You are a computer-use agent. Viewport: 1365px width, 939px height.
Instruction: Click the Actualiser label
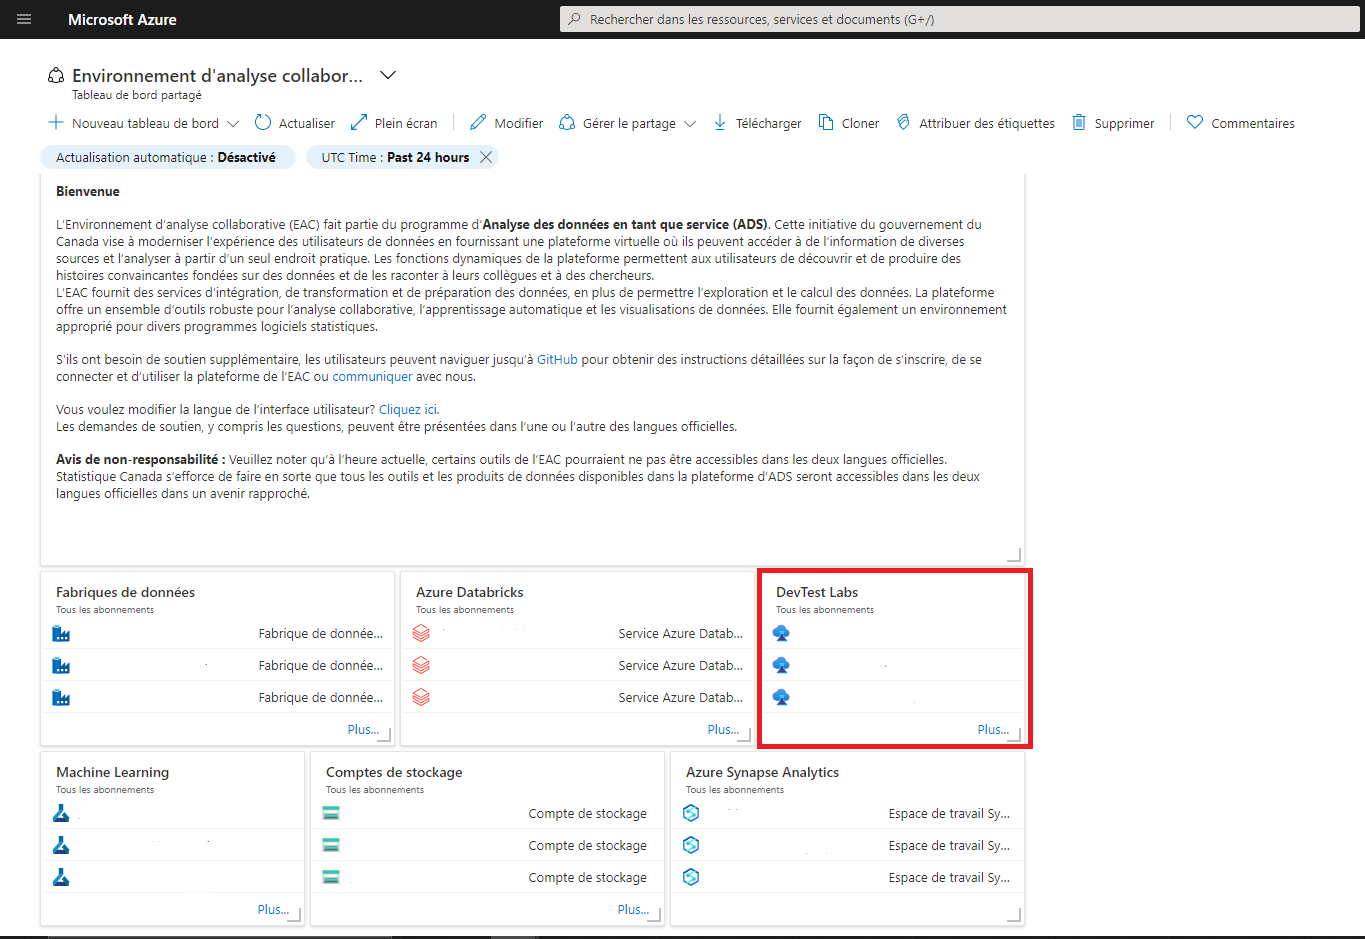click(307, 123)
